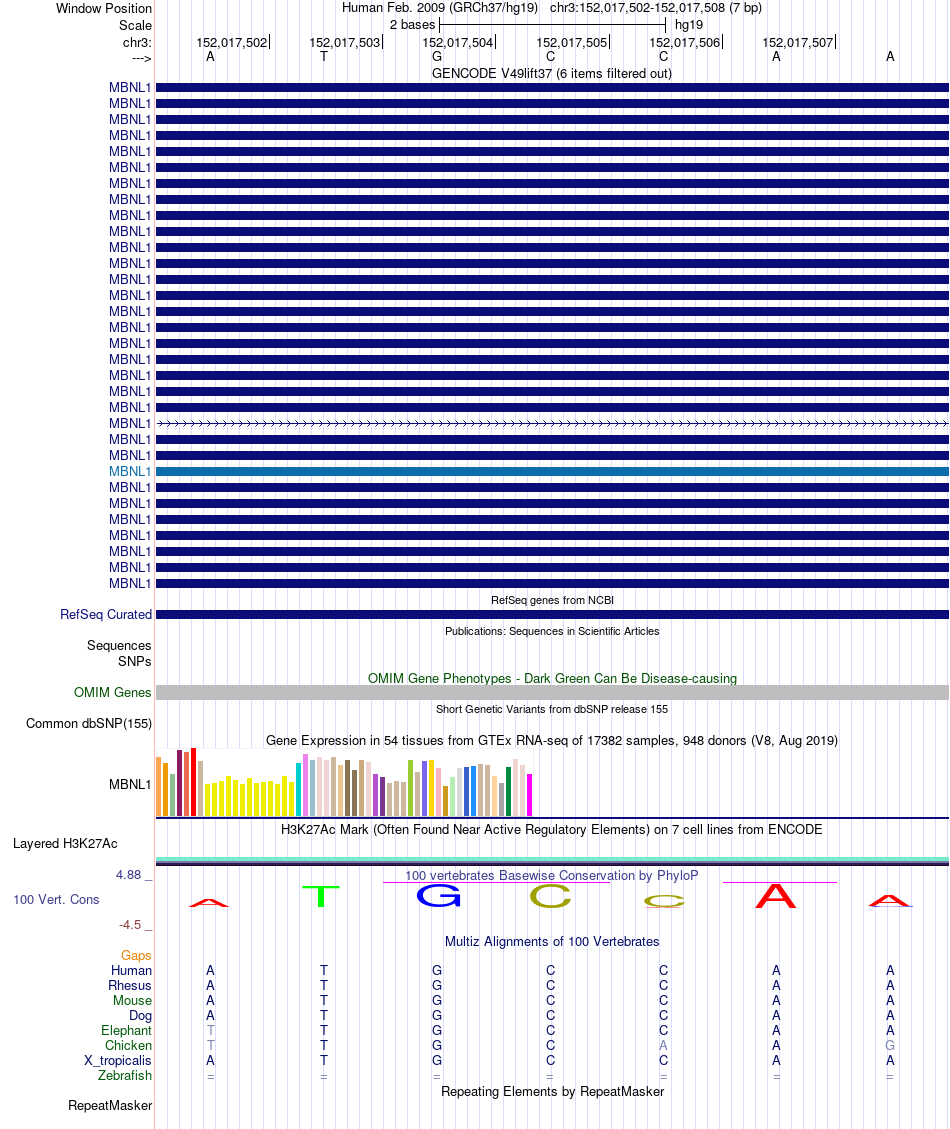Screen dimensions: 950x1129
Task: Click the -4.5 PhyloP lower limit value
Action: [x=130, y=925]
